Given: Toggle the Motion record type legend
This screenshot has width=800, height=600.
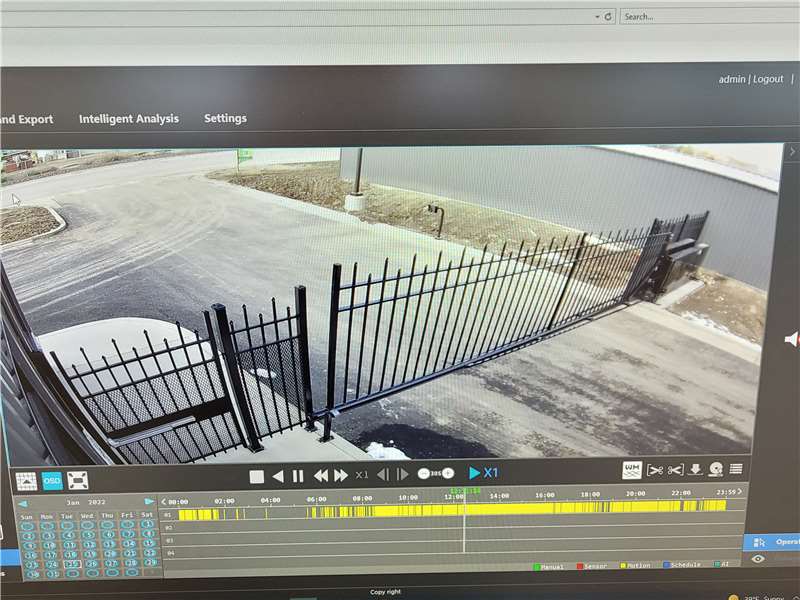Looking at the screenshot, I should tap(634, 566).
